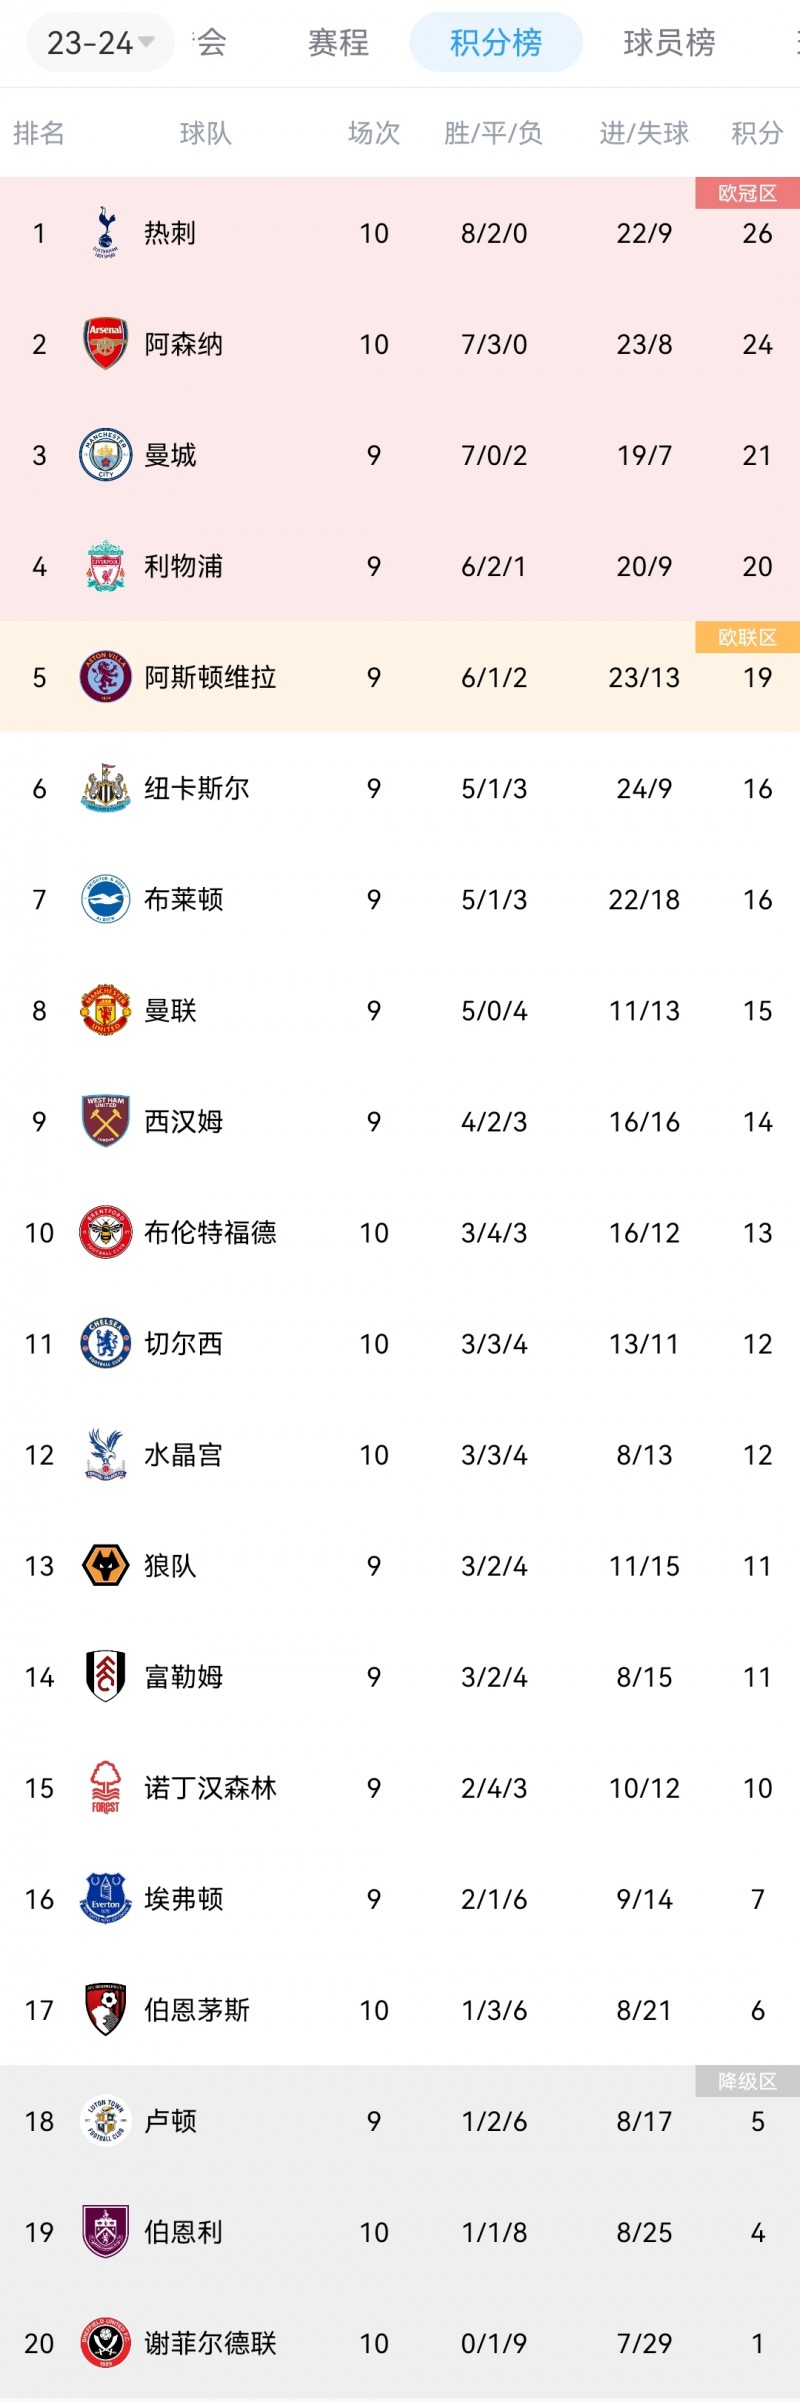Select the Manchester United (曼联) crest

[105, 1010]
